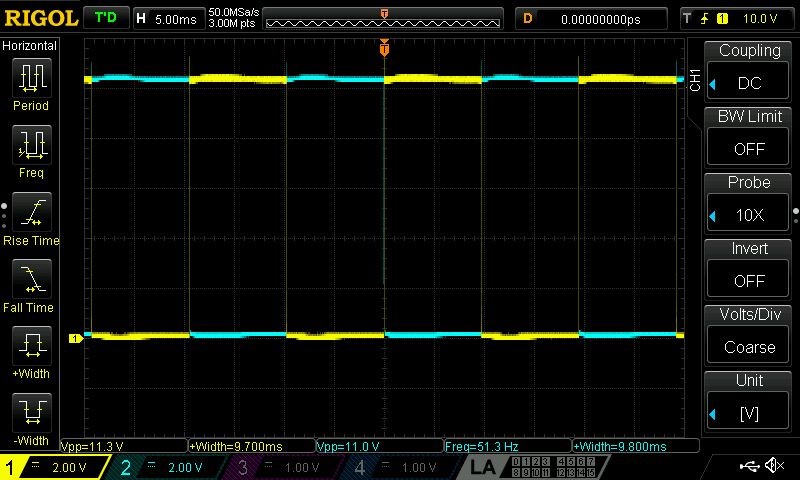The image size is (800, 480).
Task: Click the H 5.00ms timebase readout
Action: tap(168, 19)
